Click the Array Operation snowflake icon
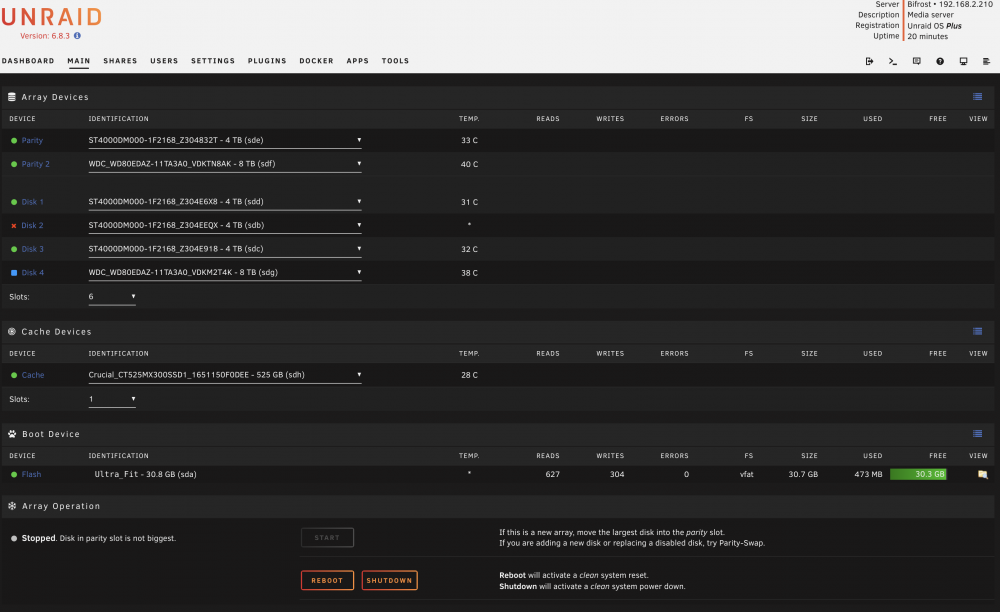This screenshot has width=1000, height=612. (x=12, y=506)
